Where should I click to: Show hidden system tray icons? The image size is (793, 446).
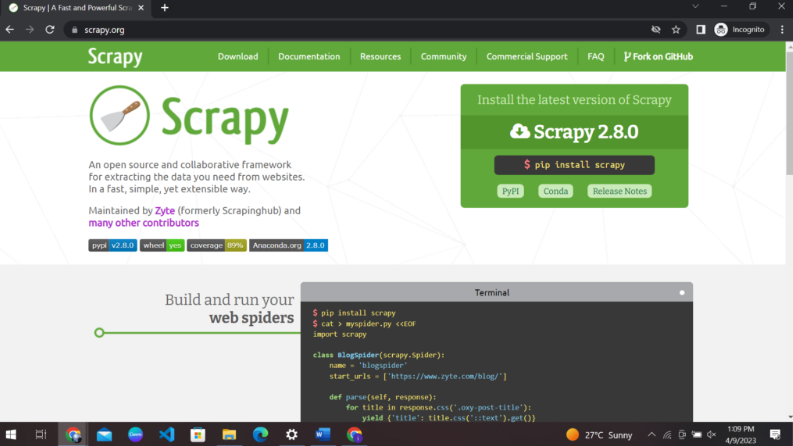point(652,435)
